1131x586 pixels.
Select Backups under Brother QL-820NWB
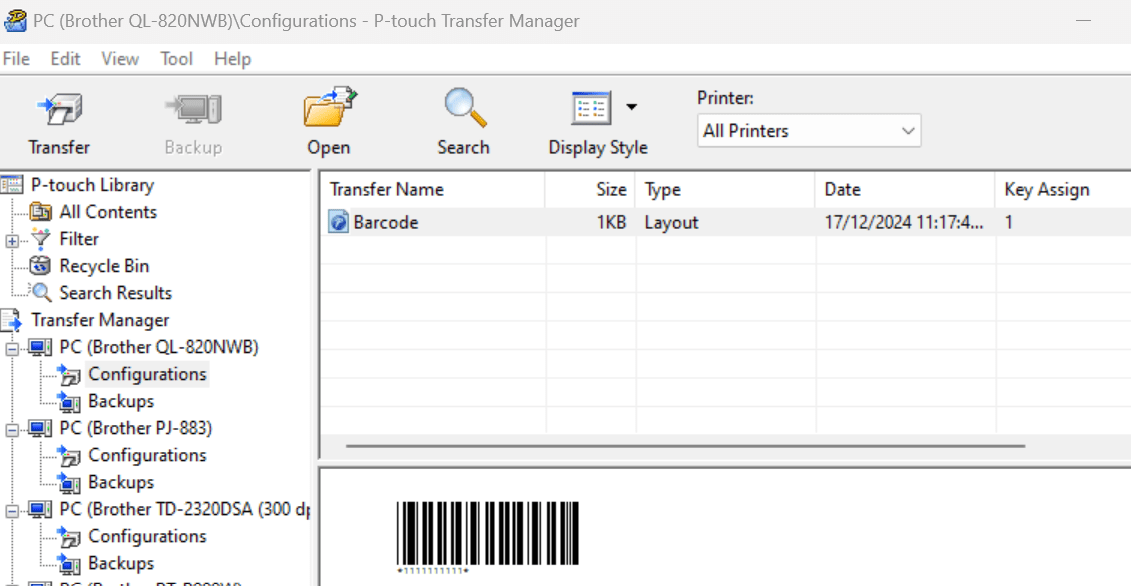pos(120,401)
